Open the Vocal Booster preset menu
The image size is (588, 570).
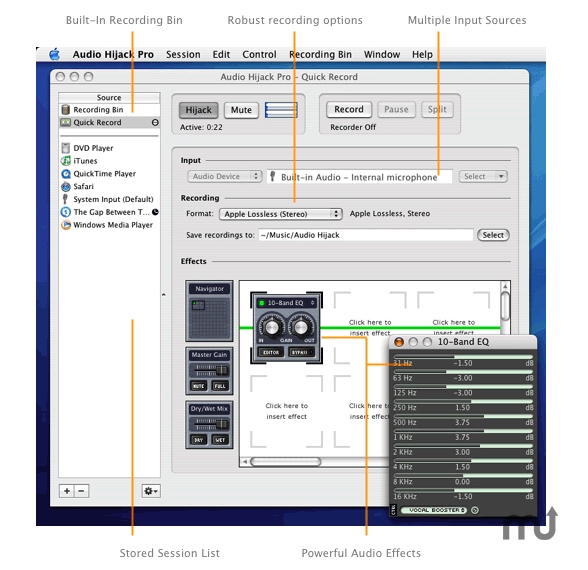(x=434, y=510)
